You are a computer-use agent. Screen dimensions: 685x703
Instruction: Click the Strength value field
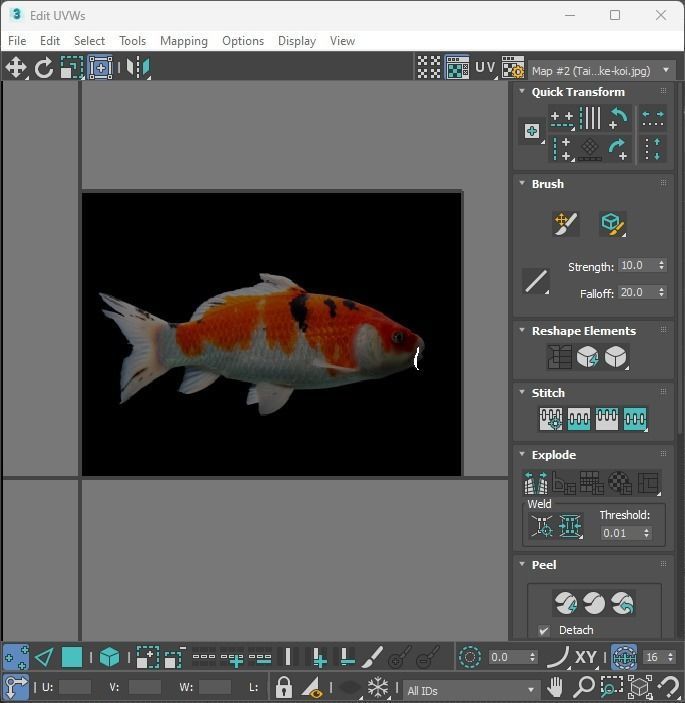tap(637, 265)
